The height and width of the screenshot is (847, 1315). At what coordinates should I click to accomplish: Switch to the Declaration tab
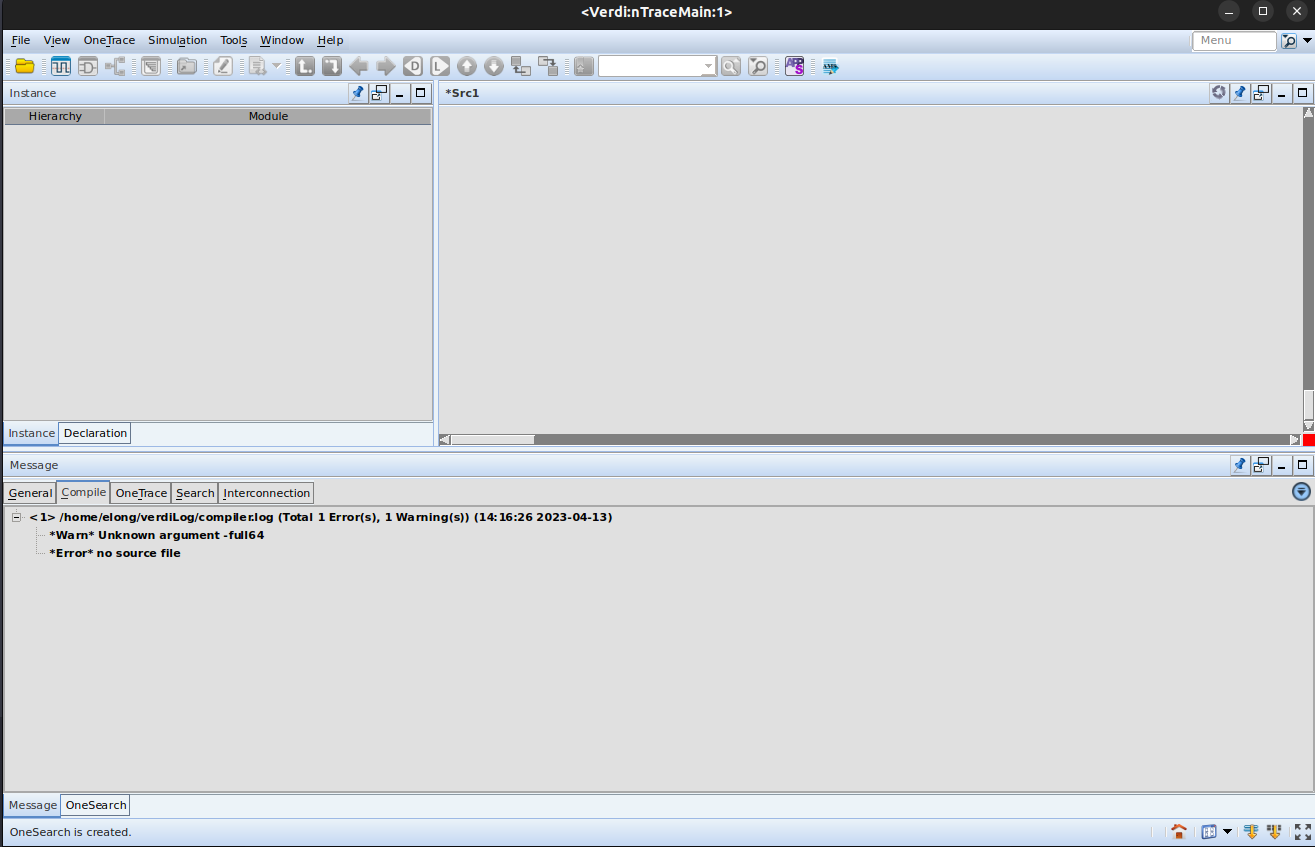95,433
